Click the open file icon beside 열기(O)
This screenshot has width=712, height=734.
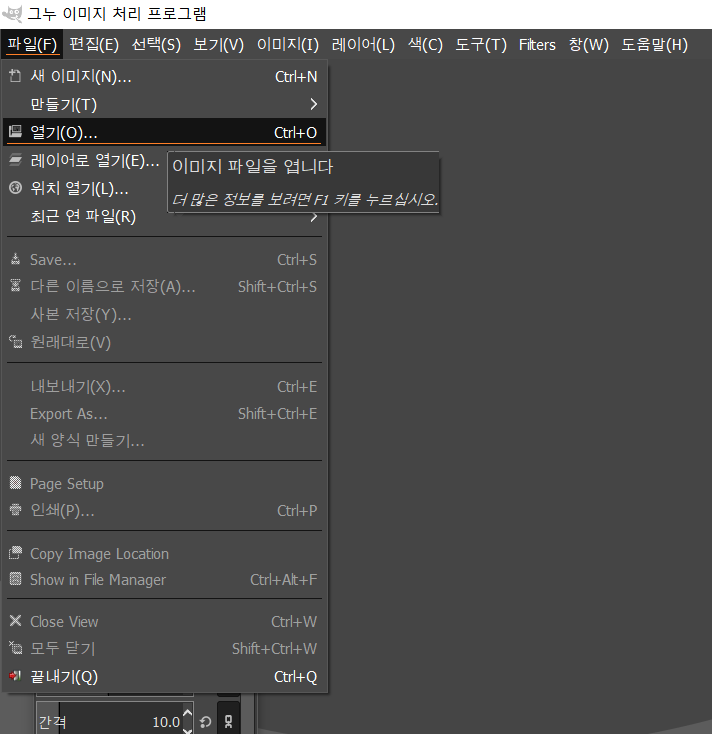click(15, 132)
